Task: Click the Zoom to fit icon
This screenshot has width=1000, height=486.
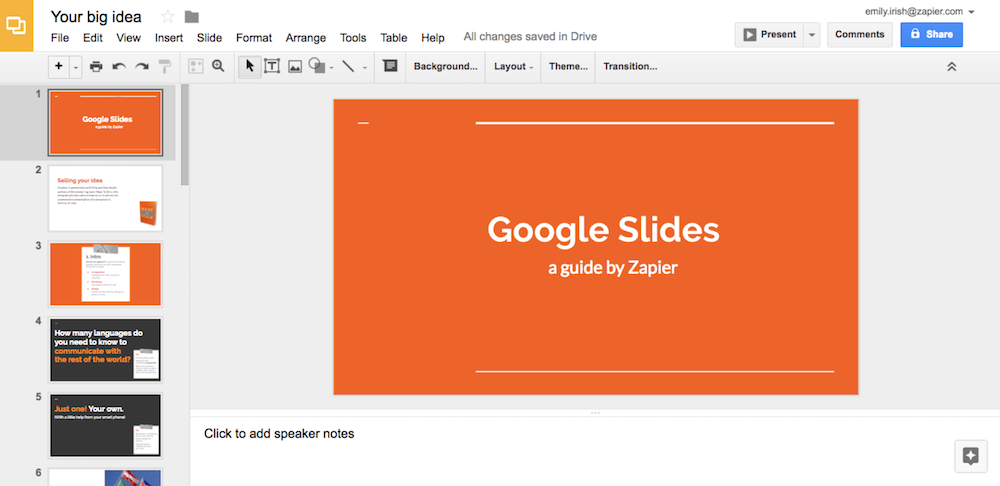Action: (196, 66)
